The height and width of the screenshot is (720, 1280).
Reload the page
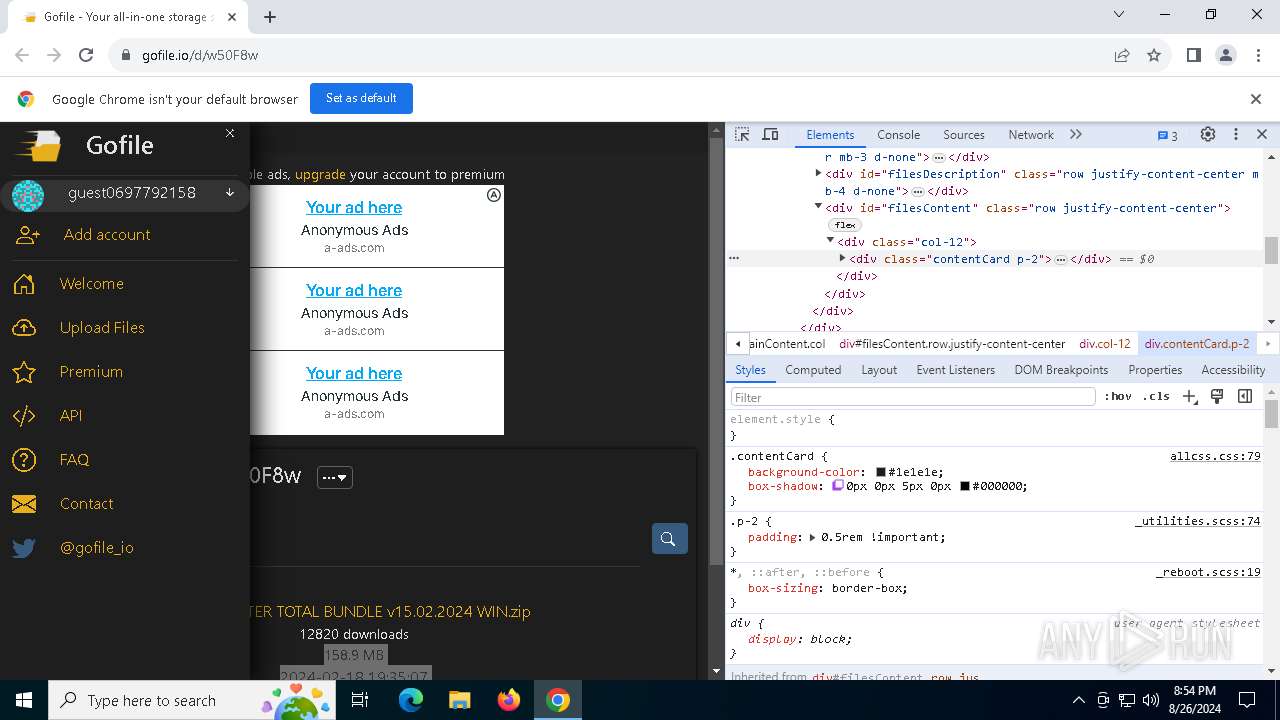[86, 55]
